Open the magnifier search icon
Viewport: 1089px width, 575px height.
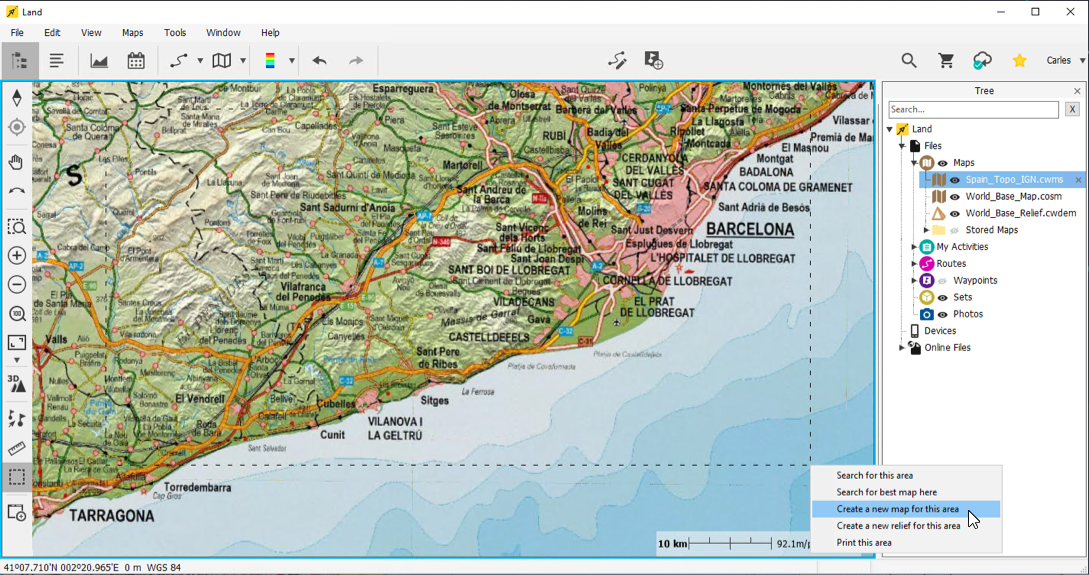coord(909,61)
